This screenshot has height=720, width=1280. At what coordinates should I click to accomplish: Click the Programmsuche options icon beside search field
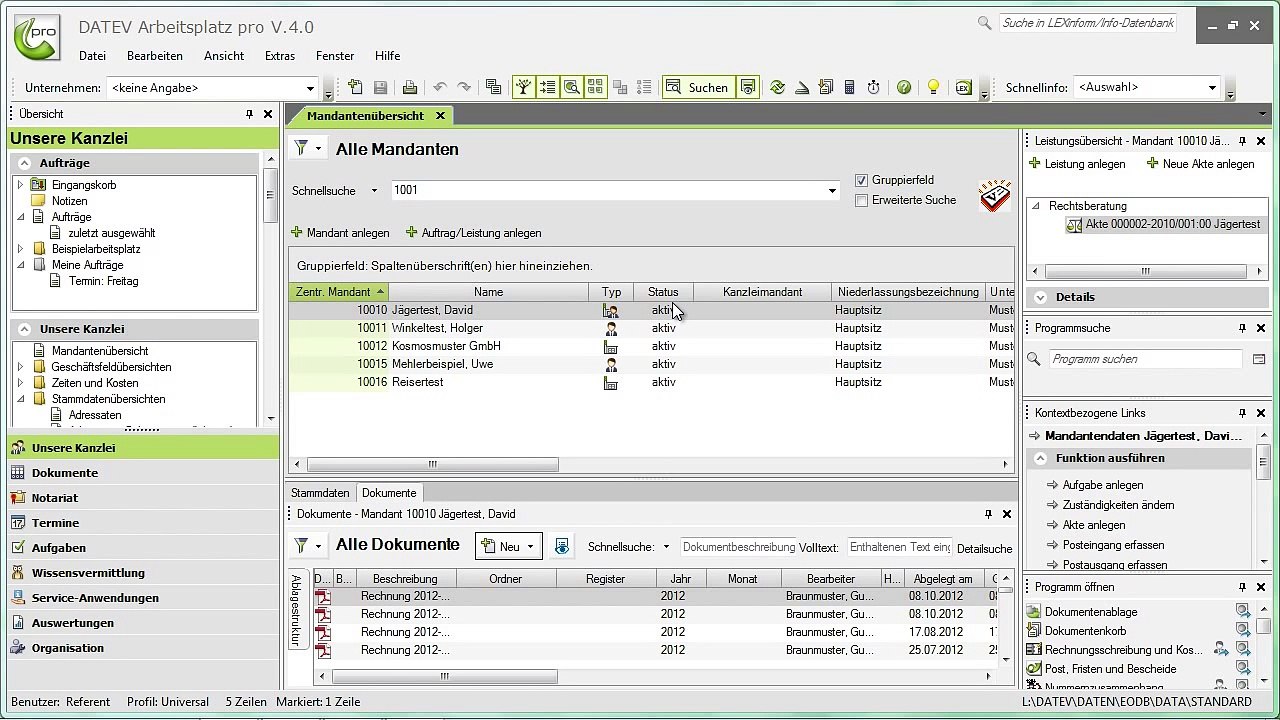point(1259,359)
